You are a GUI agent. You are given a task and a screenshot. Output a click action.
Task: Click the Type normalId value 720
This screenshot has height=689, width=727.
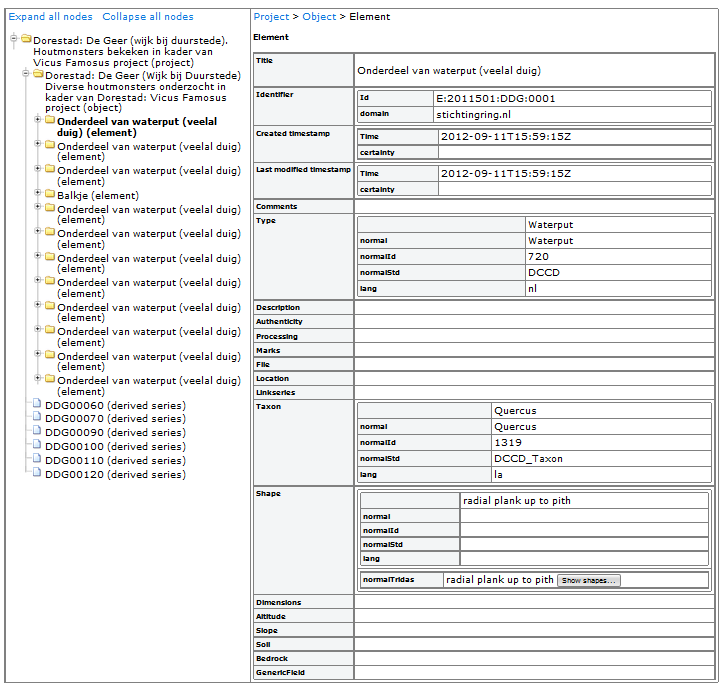pos(538,257)
